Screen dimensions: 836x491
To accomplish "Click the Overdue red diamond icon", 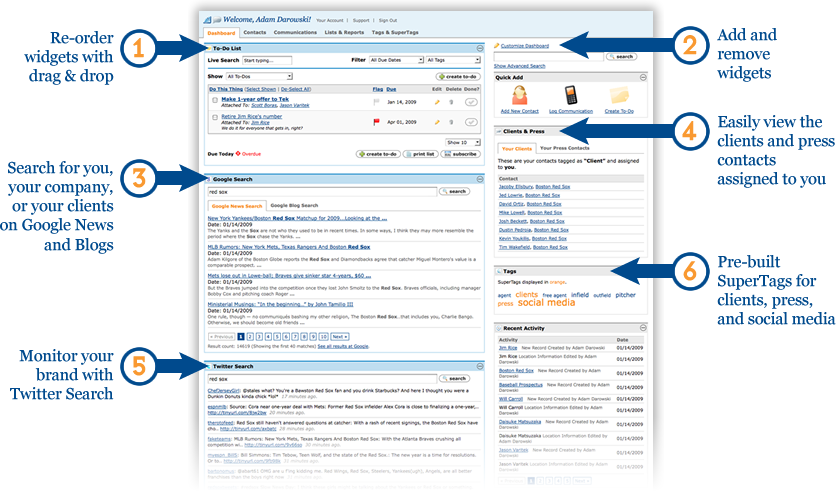I will click(238, 154).
